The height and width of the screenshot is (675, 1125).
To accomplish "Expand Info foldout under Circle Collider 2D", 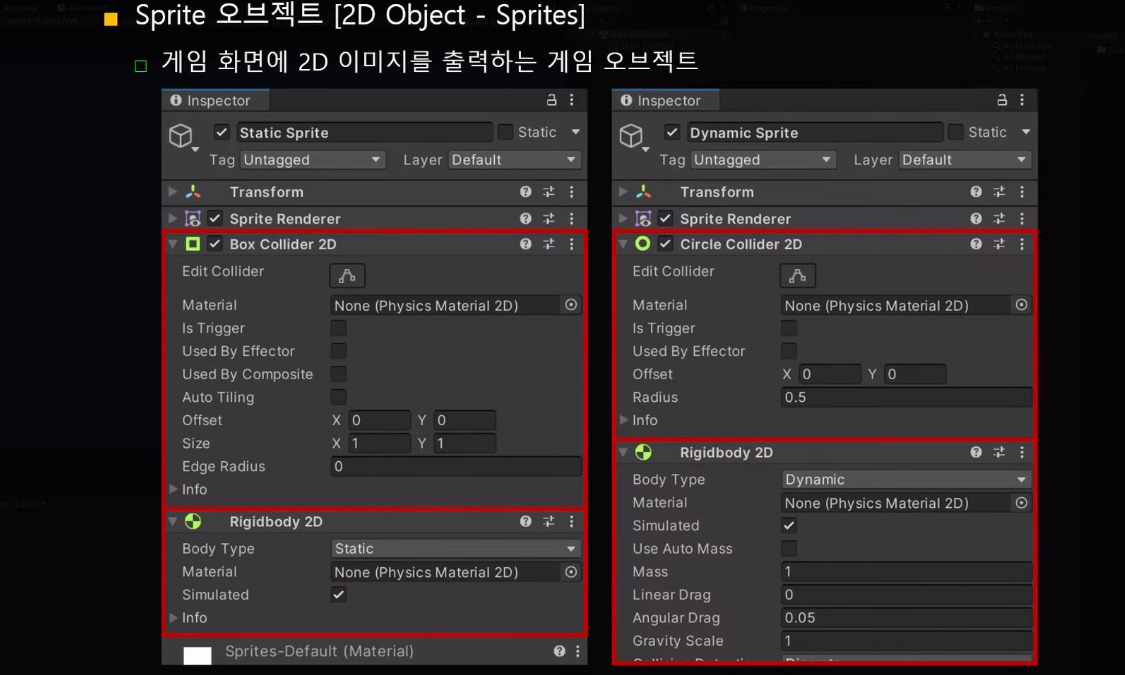I will 623,420.
